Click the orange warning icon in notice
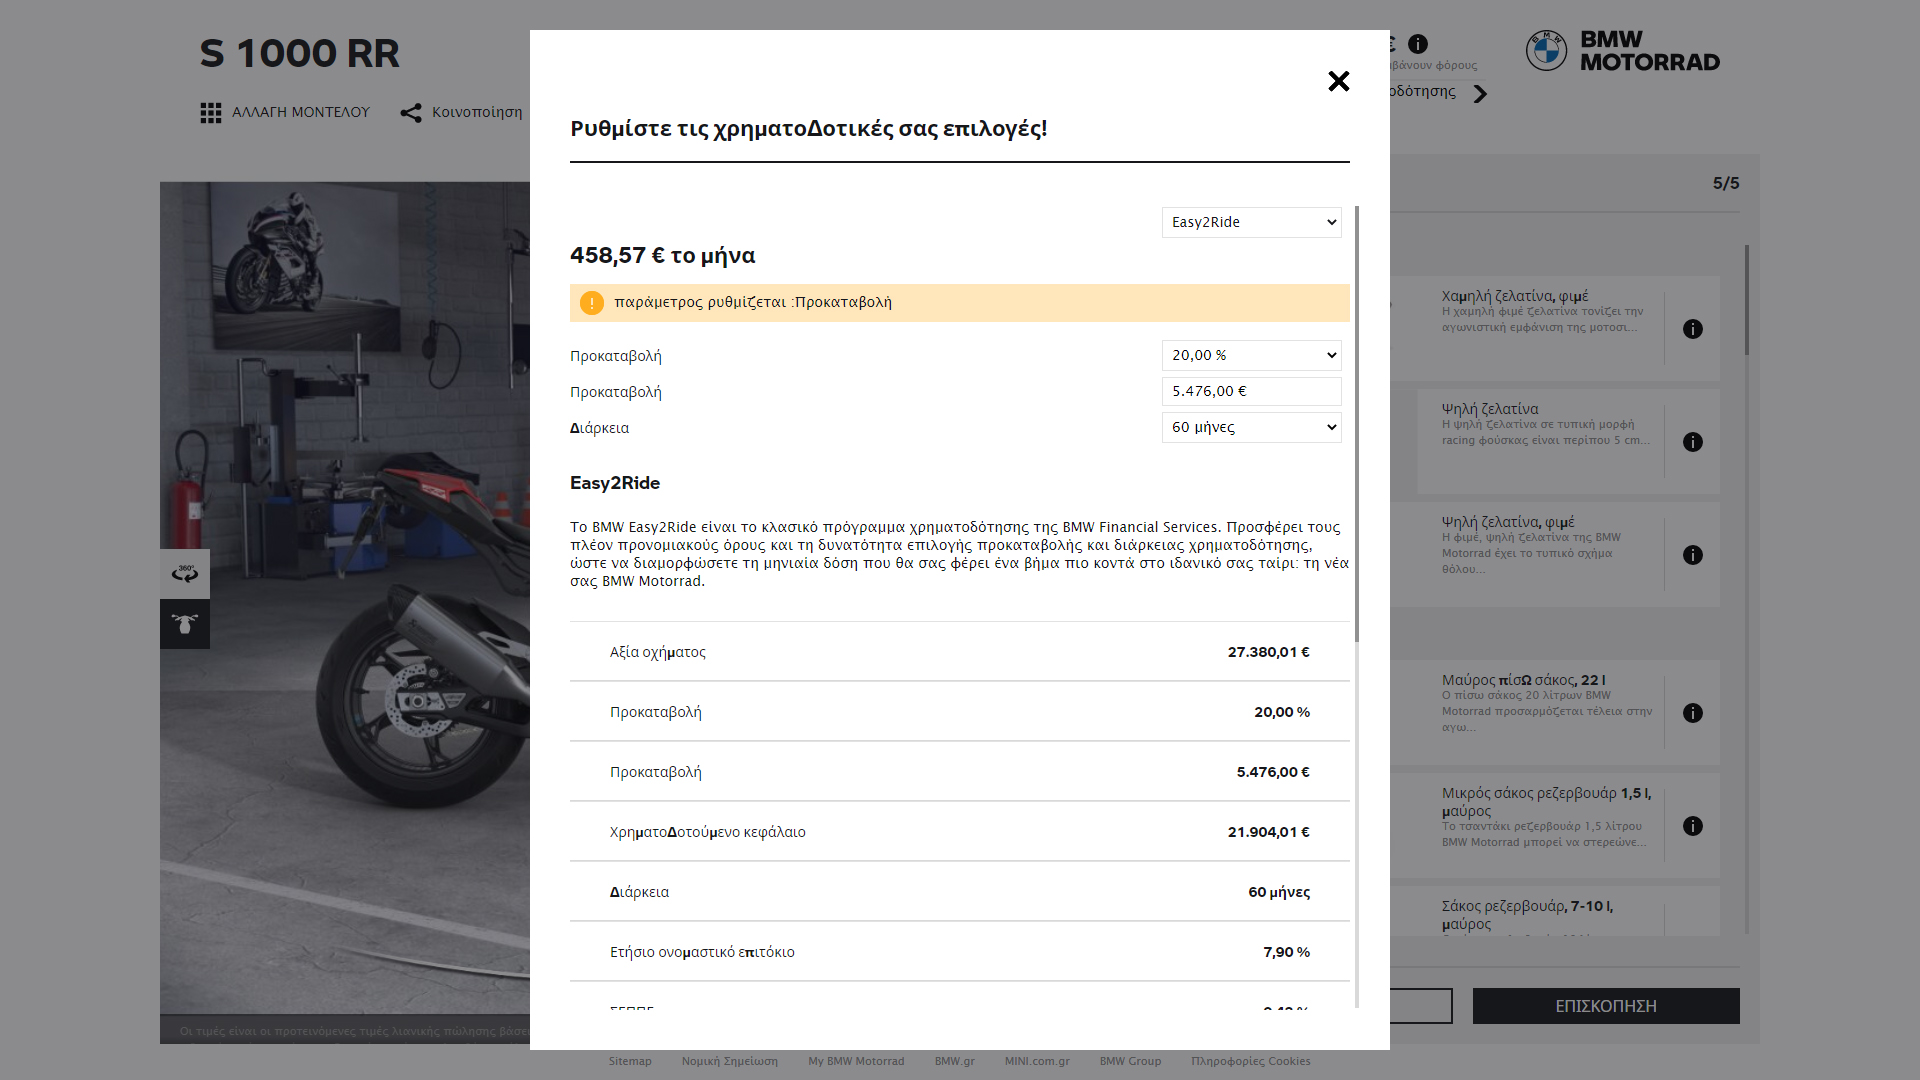The image size is (1920, 1080). click(x=592, y=303)
